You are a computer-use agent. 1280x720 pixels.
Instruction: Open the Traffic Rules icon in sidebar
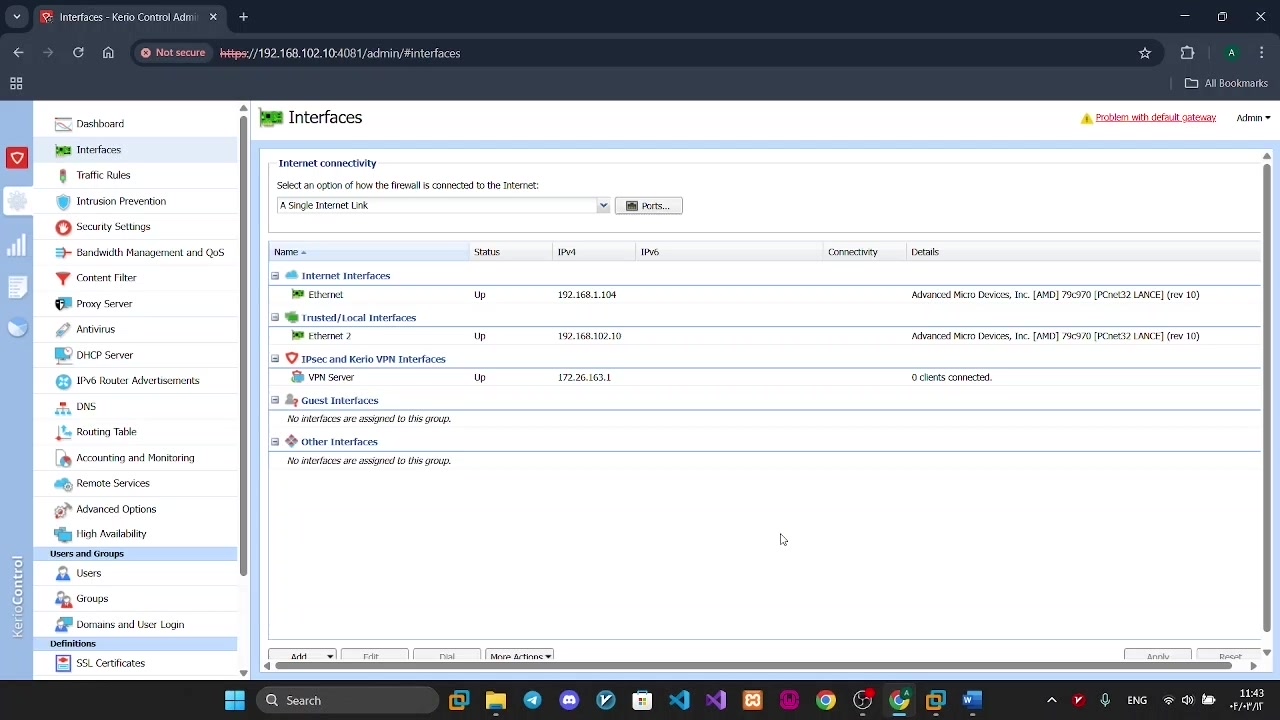[63, 175]
